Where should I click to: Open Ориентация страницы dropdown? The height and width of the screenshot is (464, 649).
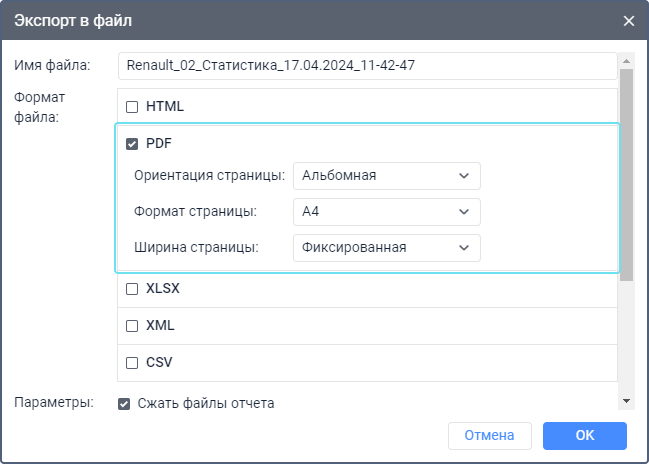pyautogui.click(x=386, y=176)
